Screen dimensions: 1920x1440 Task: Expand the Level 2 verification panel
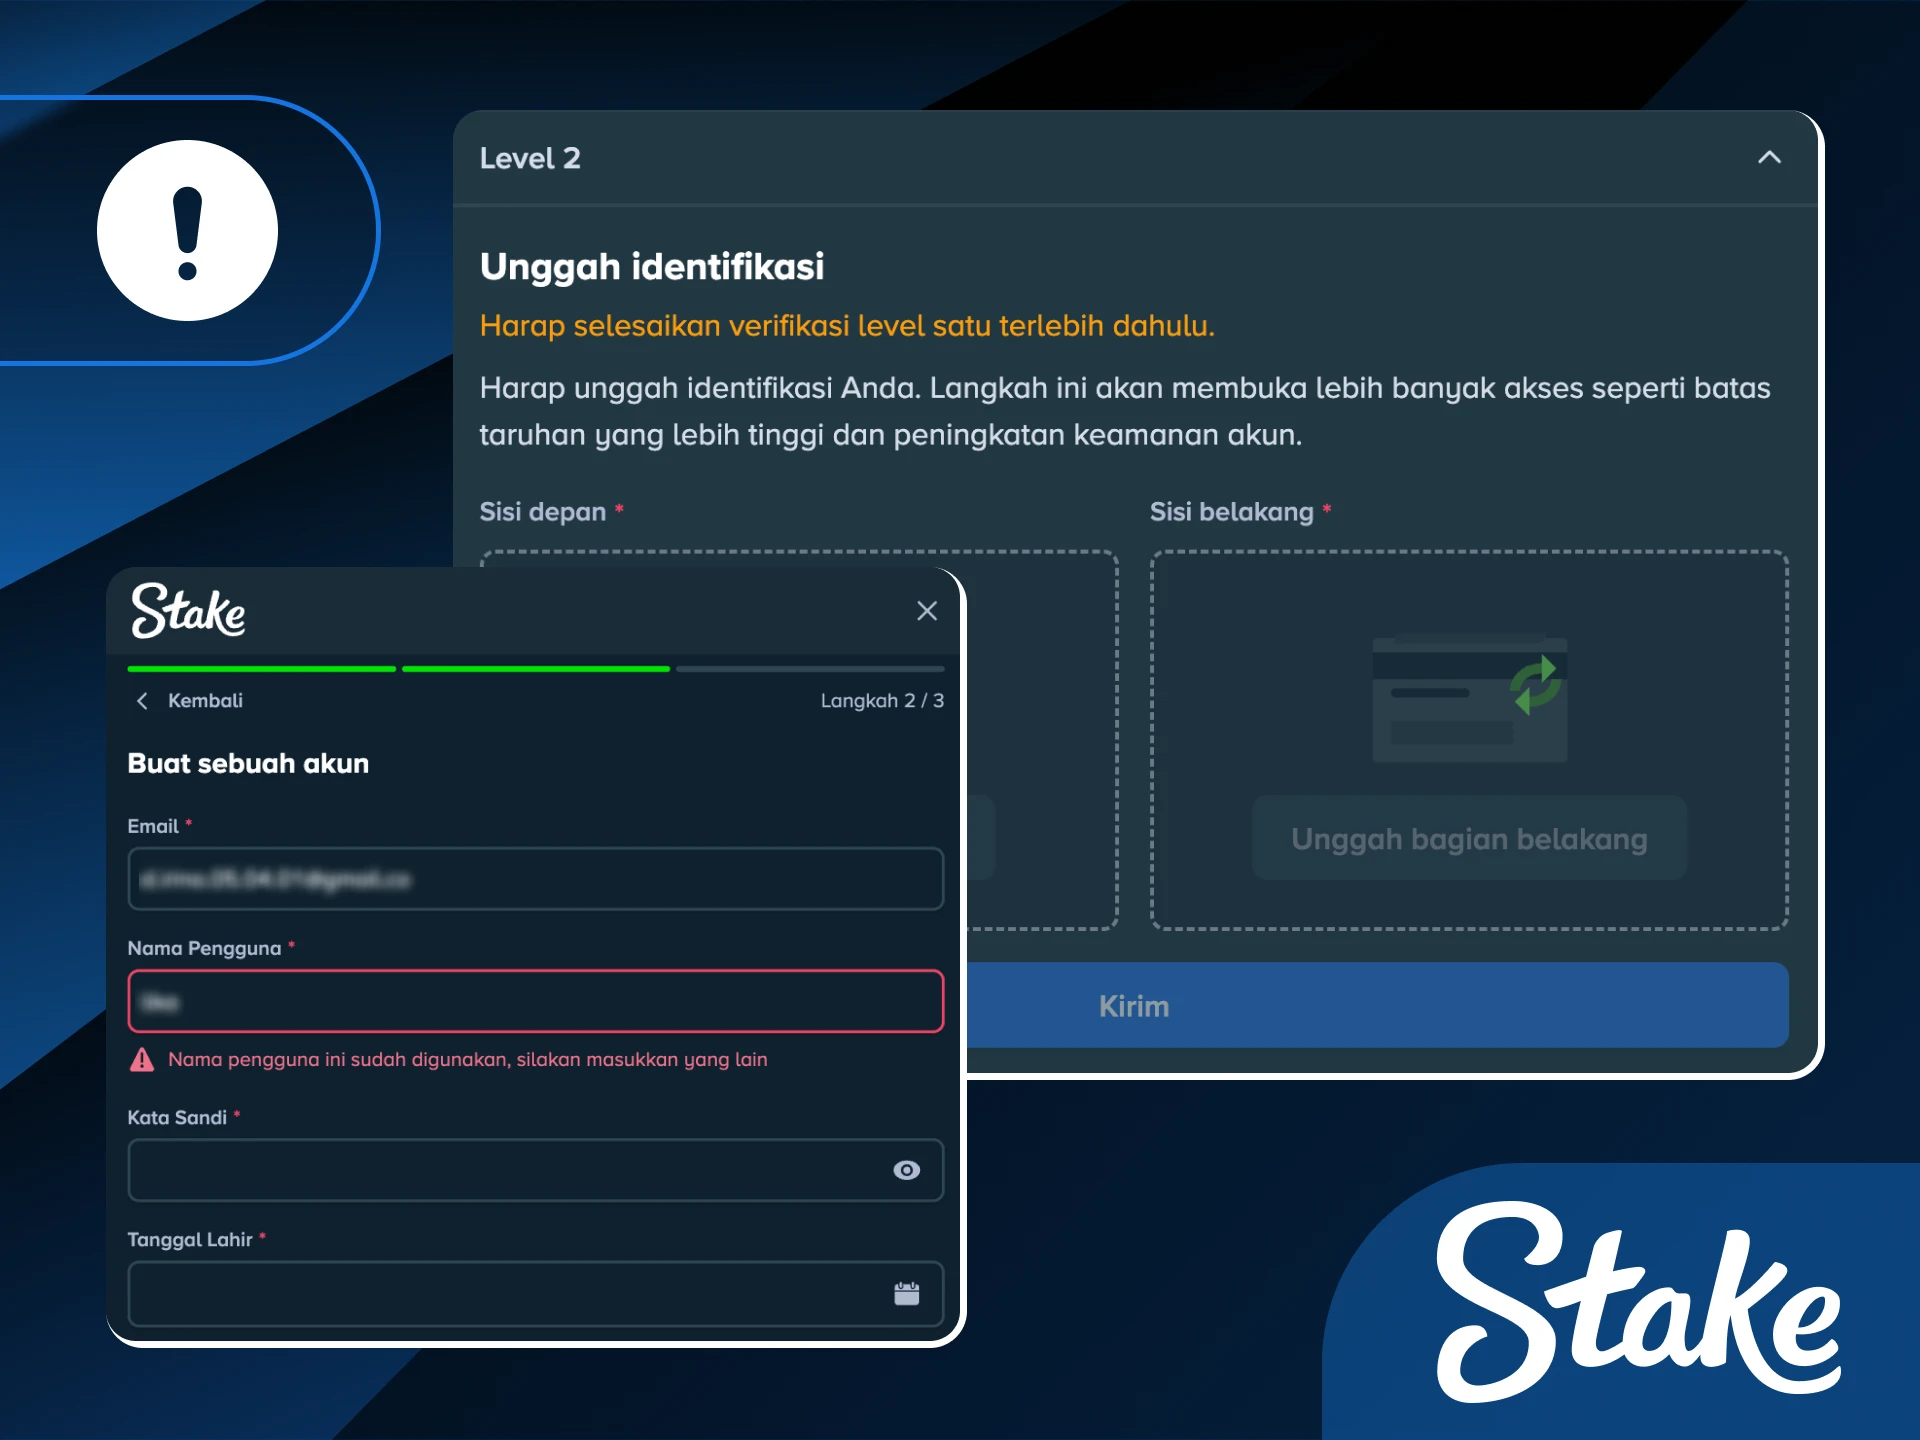click(x=1770, y=157)
